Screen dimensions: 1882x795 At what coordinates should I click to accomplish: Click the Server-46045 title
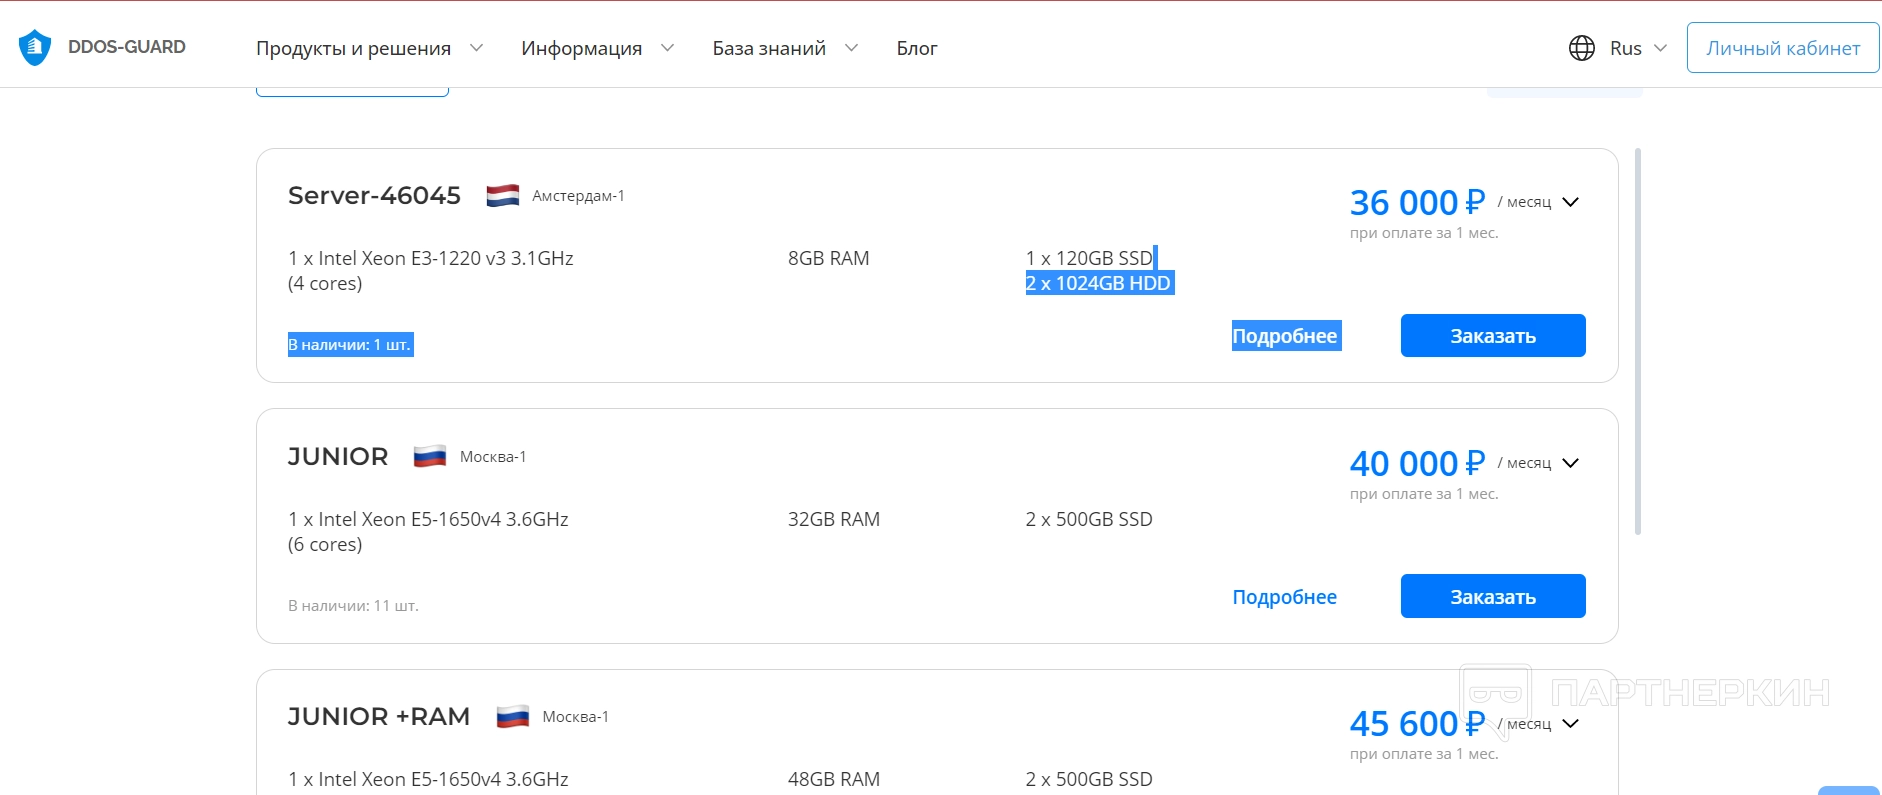coord(374,196)
